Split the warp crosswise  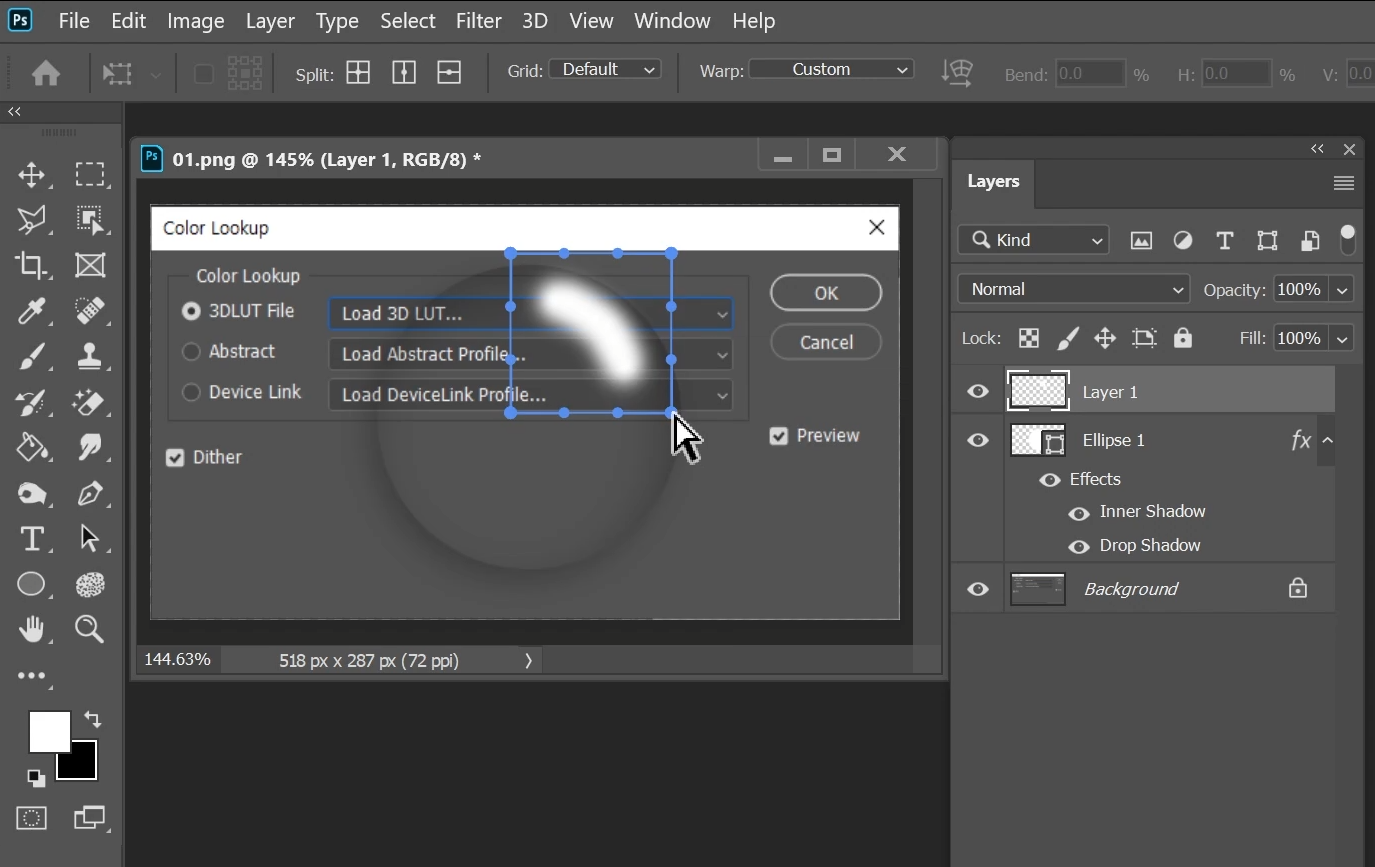358,72
